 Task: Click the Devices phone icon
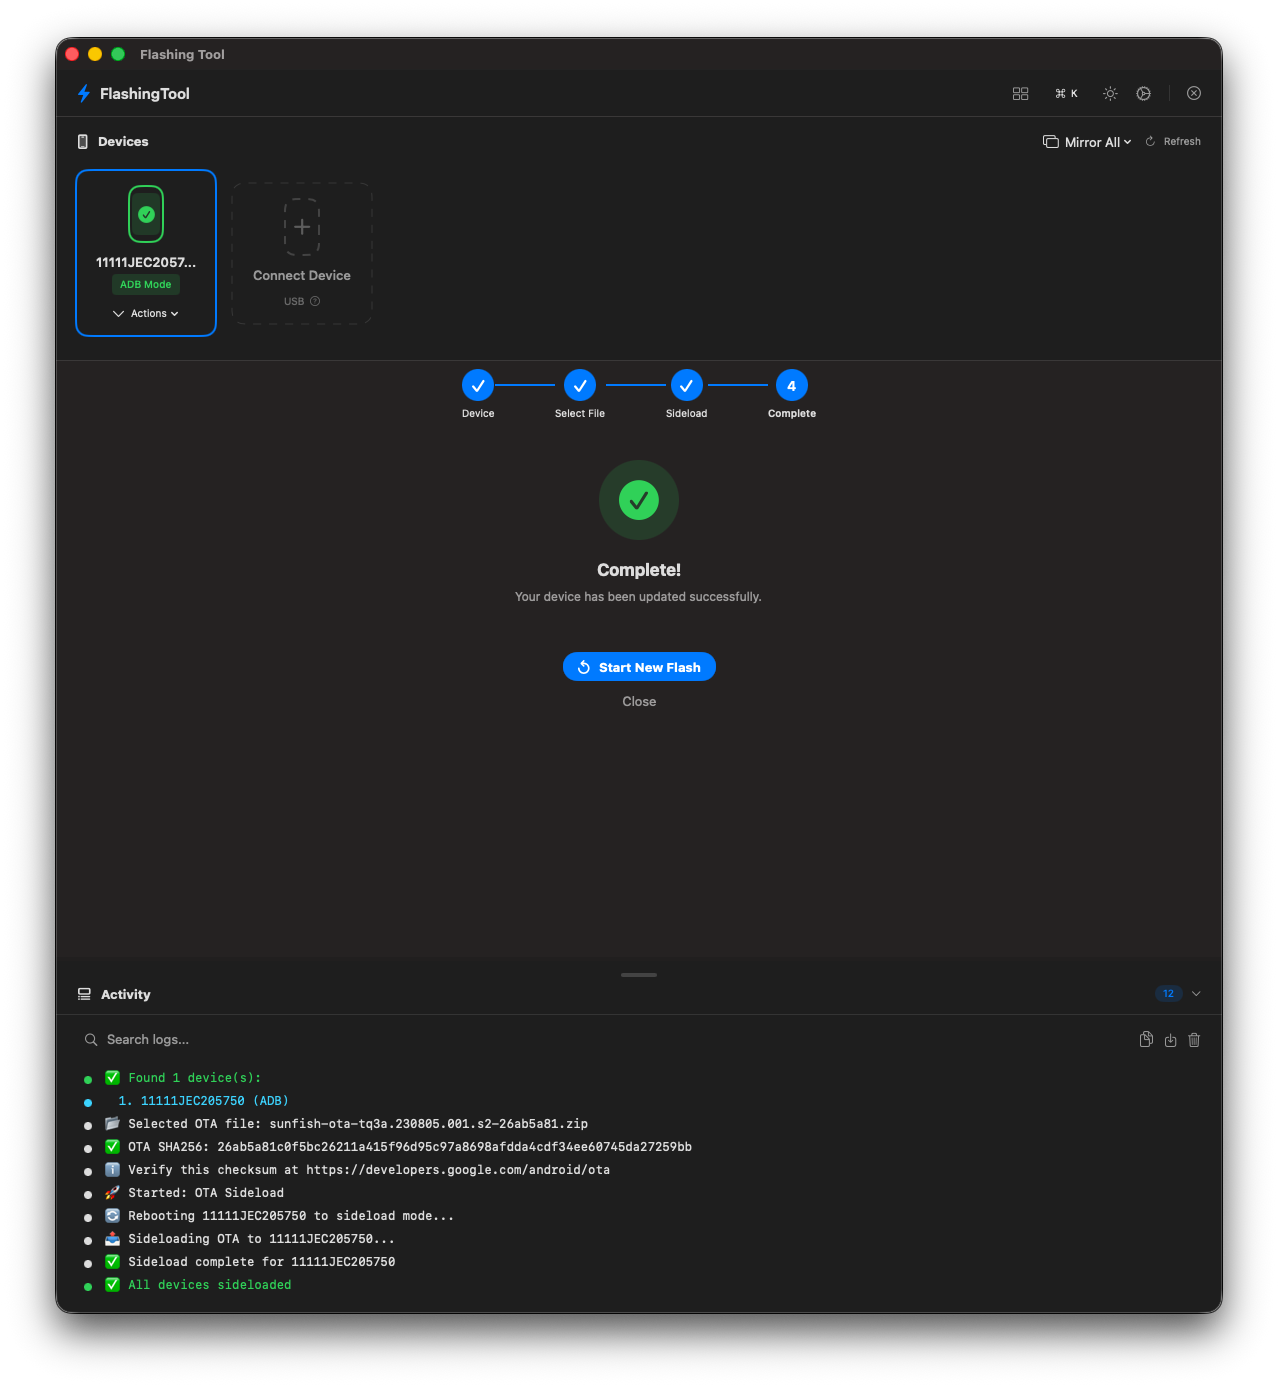pos(83,142)
